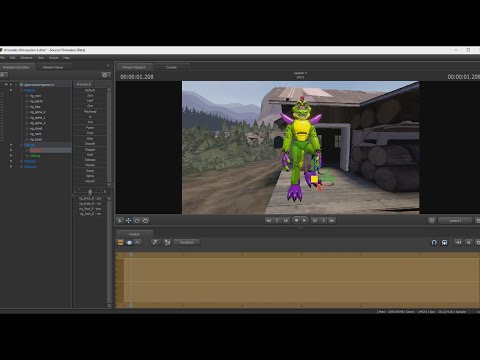This screenshot has height=360, width=480.
Task: Select the fourth manipulator tool under viewport
Action: point(145,221)
